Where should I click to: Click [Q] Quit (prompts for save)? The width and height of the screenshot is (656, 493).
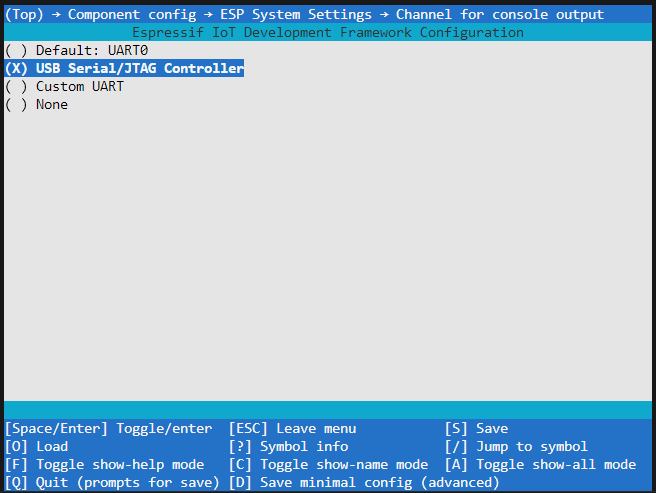[x=112, y=483]
